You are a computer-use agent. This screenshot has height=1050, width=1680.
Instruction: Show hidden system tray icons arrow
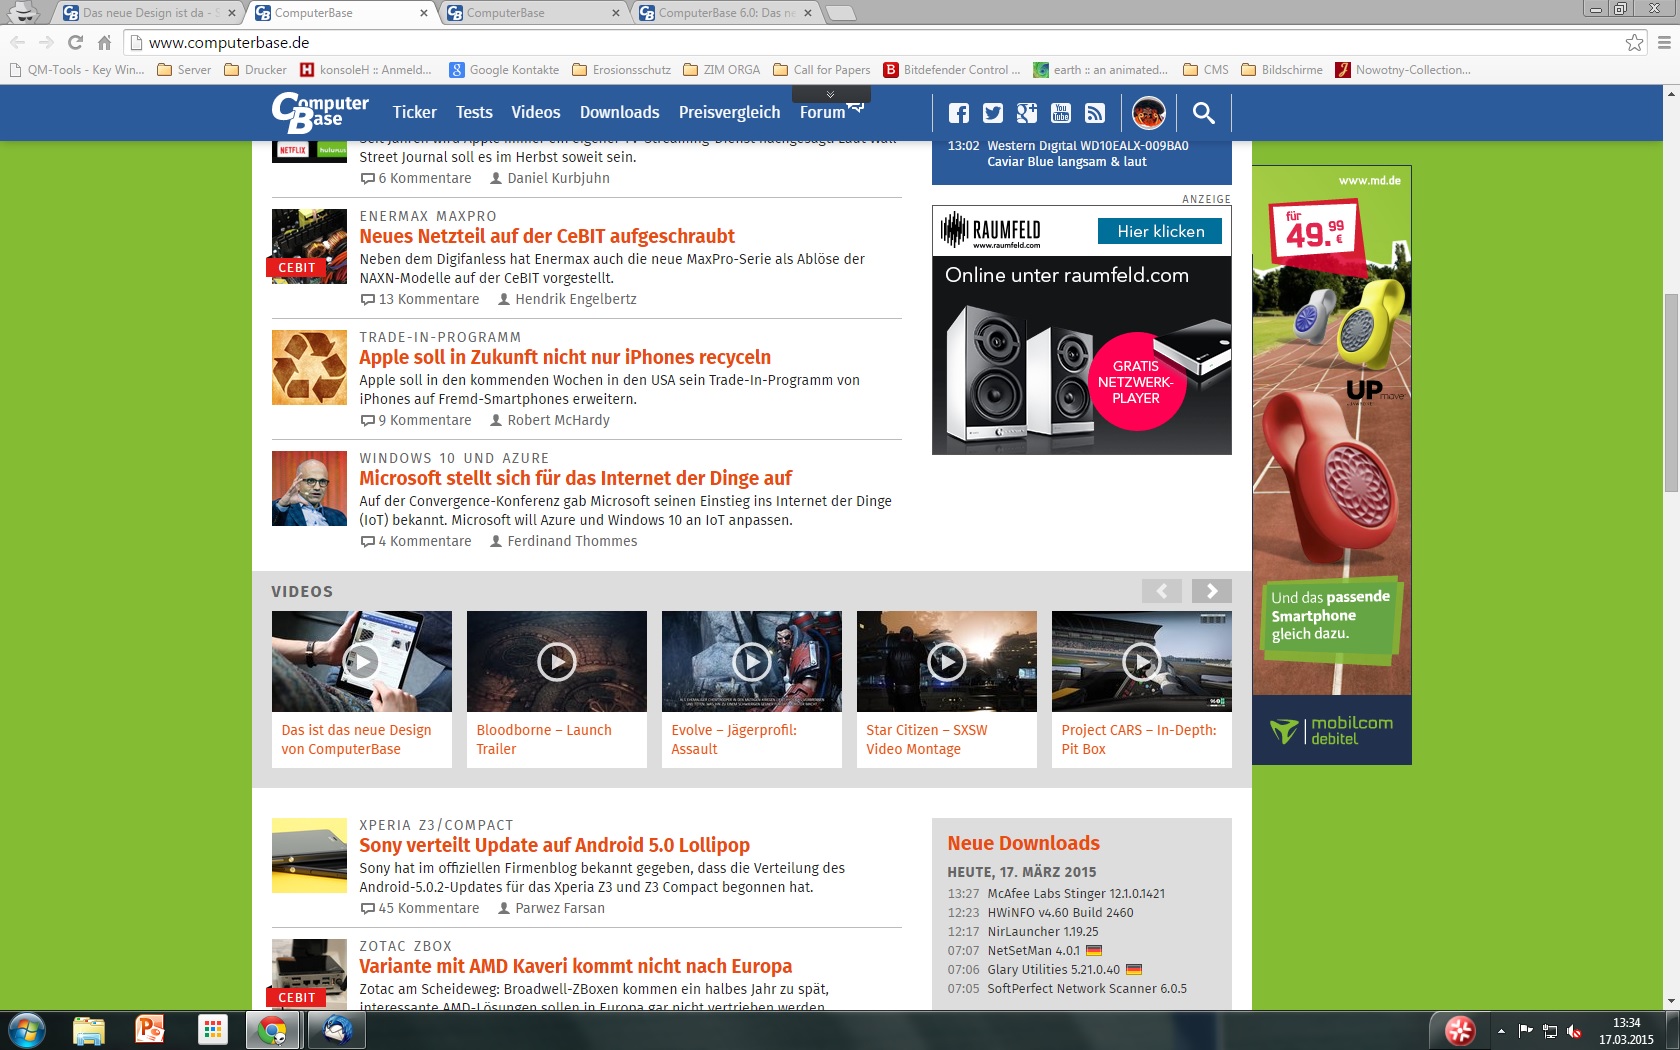click(1501, 1031)
